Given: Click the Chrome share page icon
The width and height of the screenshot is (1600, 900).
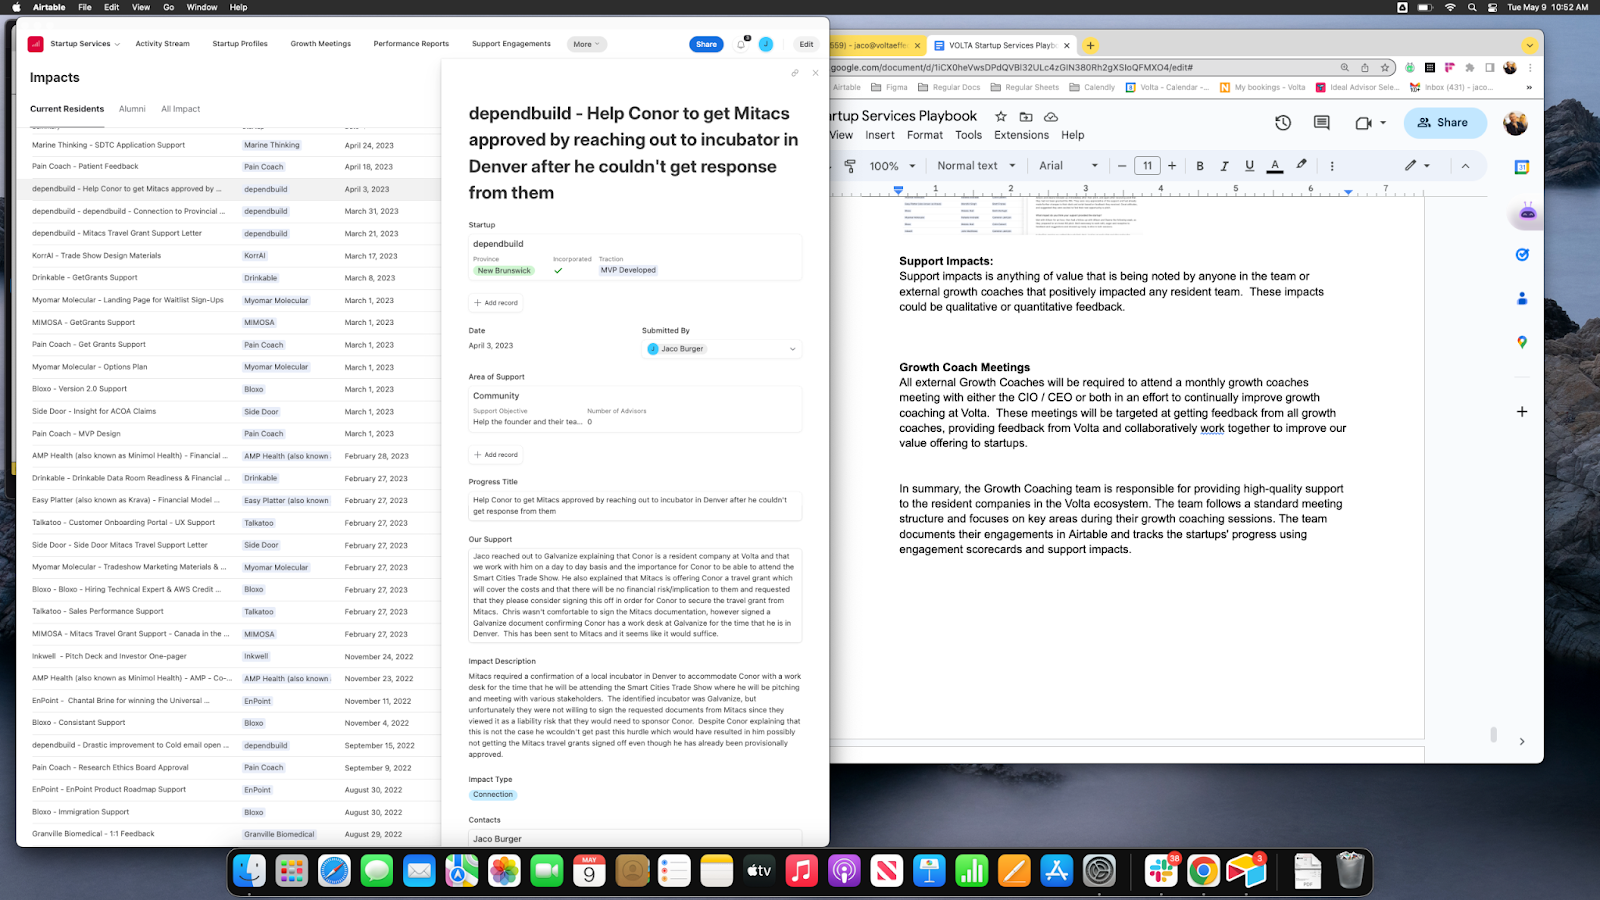Looking at the screenshot, I should click(x=1365, y=68).
